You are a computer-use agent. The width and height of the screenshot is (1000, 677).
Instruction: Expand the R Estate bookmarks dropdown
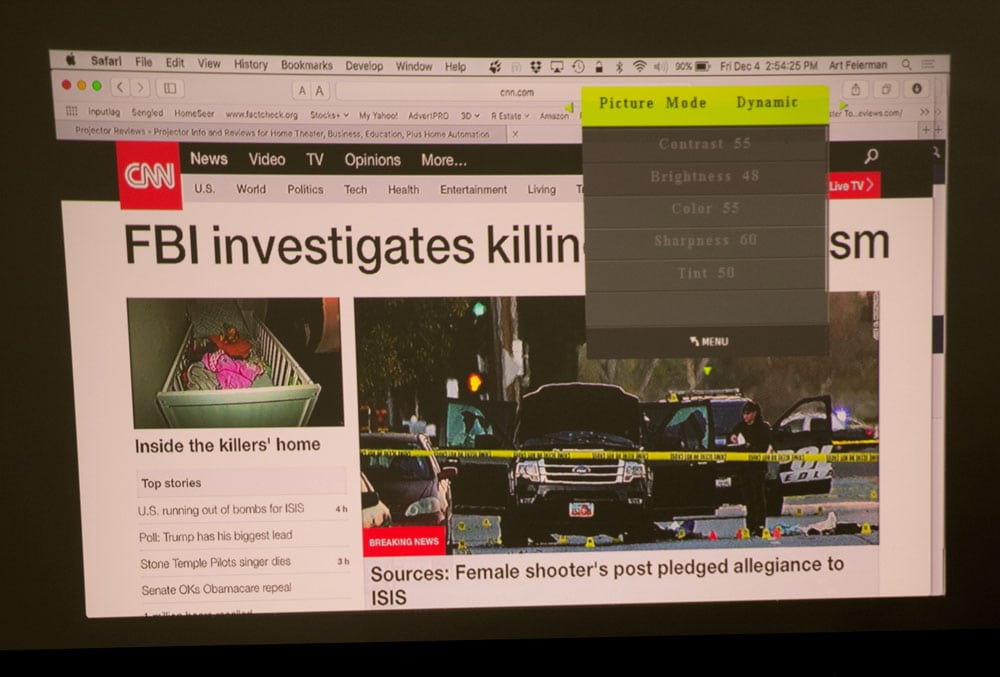509,116
